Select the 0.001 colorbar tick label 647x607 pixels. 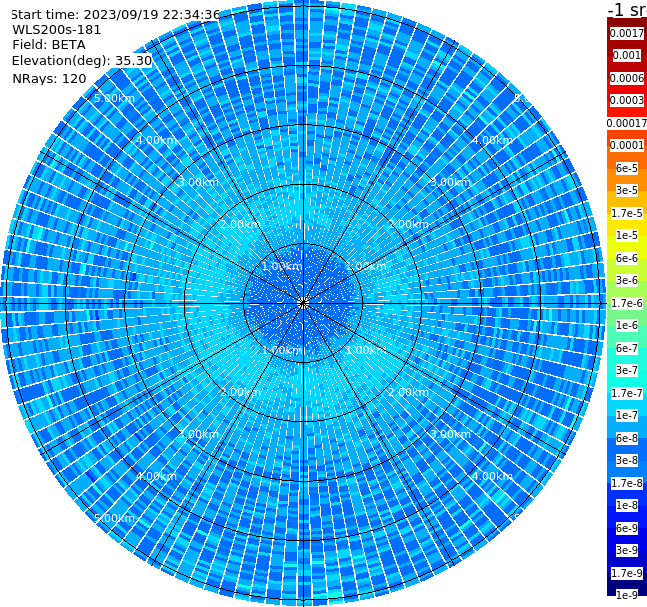tap(627, 55)
